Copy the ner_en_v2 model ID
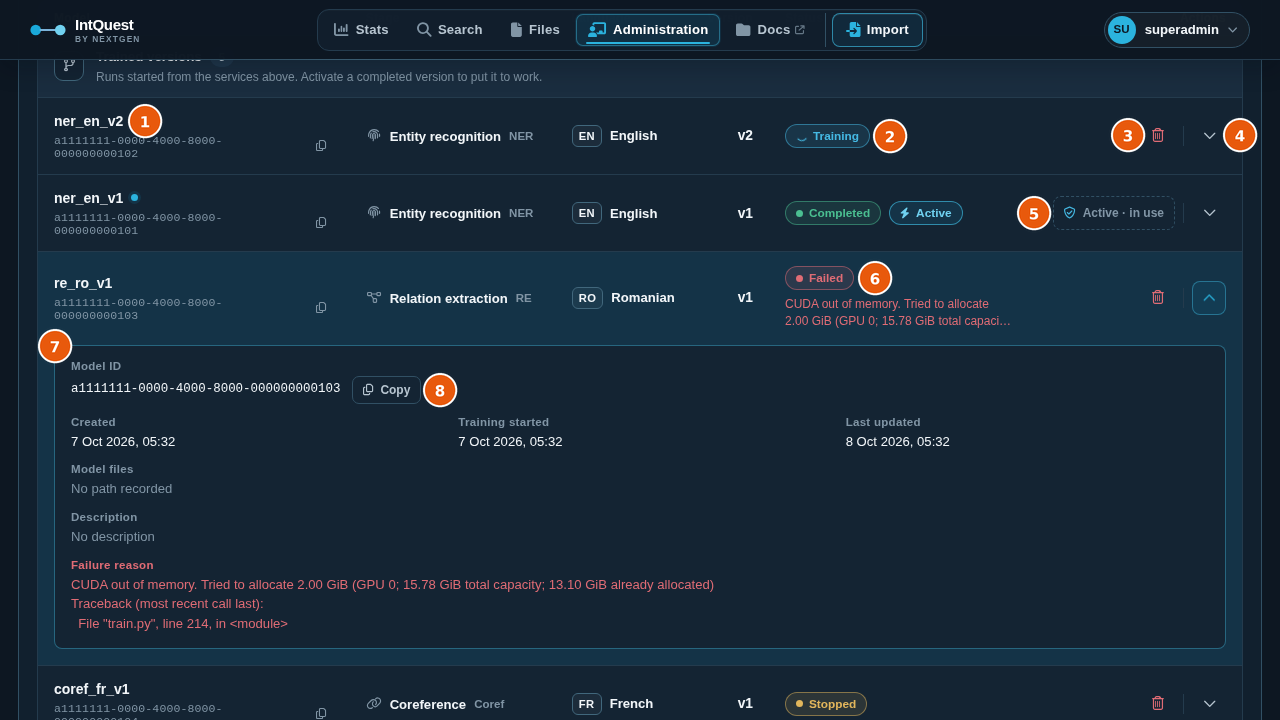 pyautogui.click(x=321, y=146)
